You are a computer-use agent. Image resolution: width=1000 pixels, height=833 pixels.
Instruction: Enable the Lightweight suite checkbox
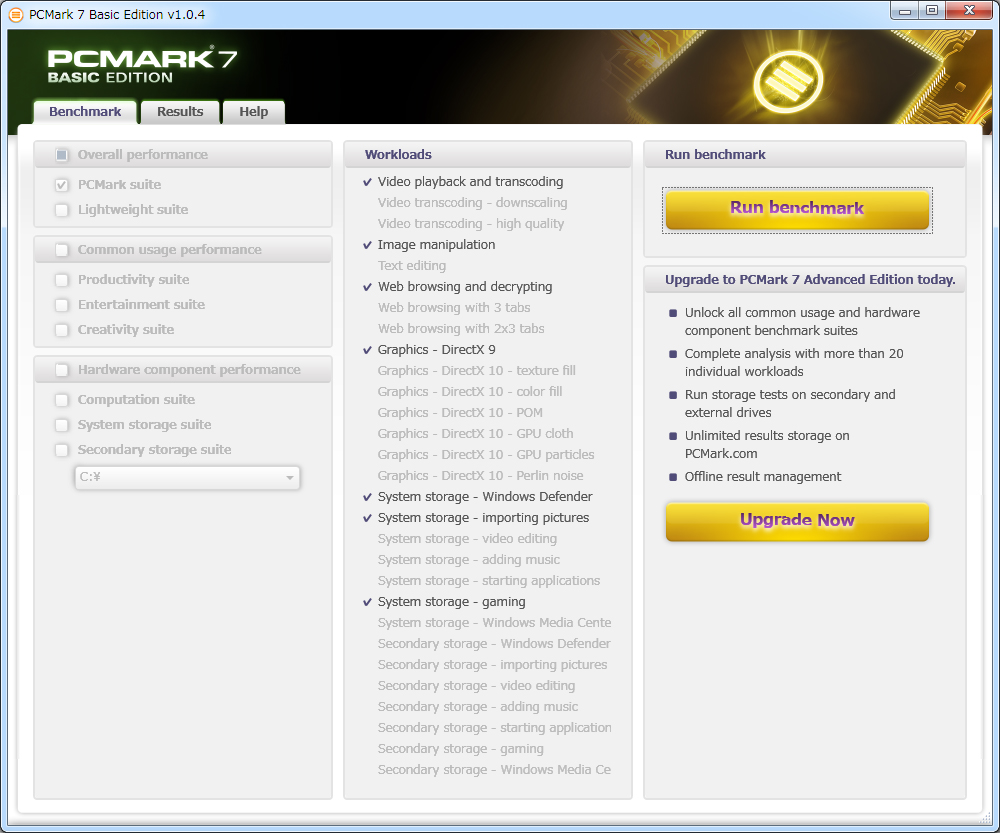point(62,210)
